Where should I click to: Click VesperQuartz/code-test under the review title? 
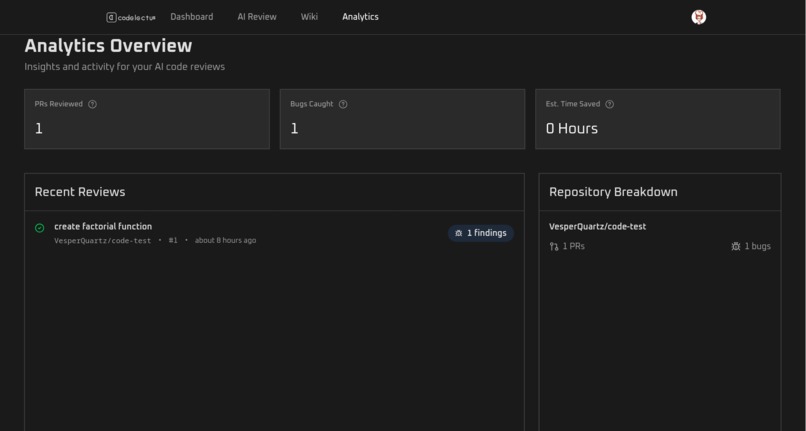tap(103, 240)
